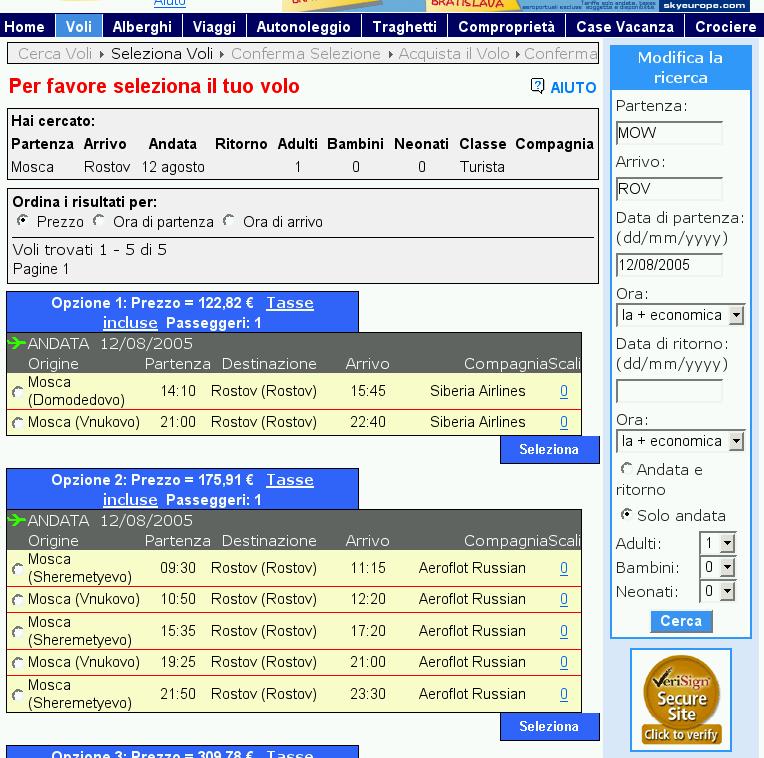Click the green airplane icon in Opzione 2
This screenshot has height=758, width=764.
point(16,520)
